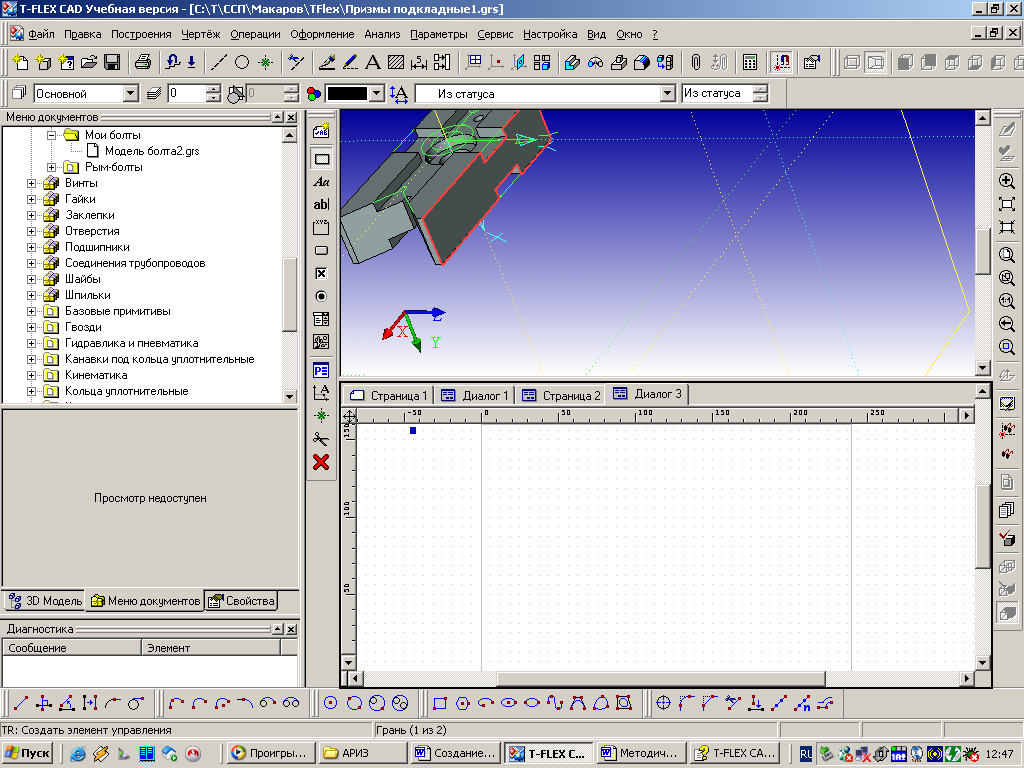Open the АРИЗ taskbar window
The width and height of the screenshot is (1024, 768).
[362, 753]
